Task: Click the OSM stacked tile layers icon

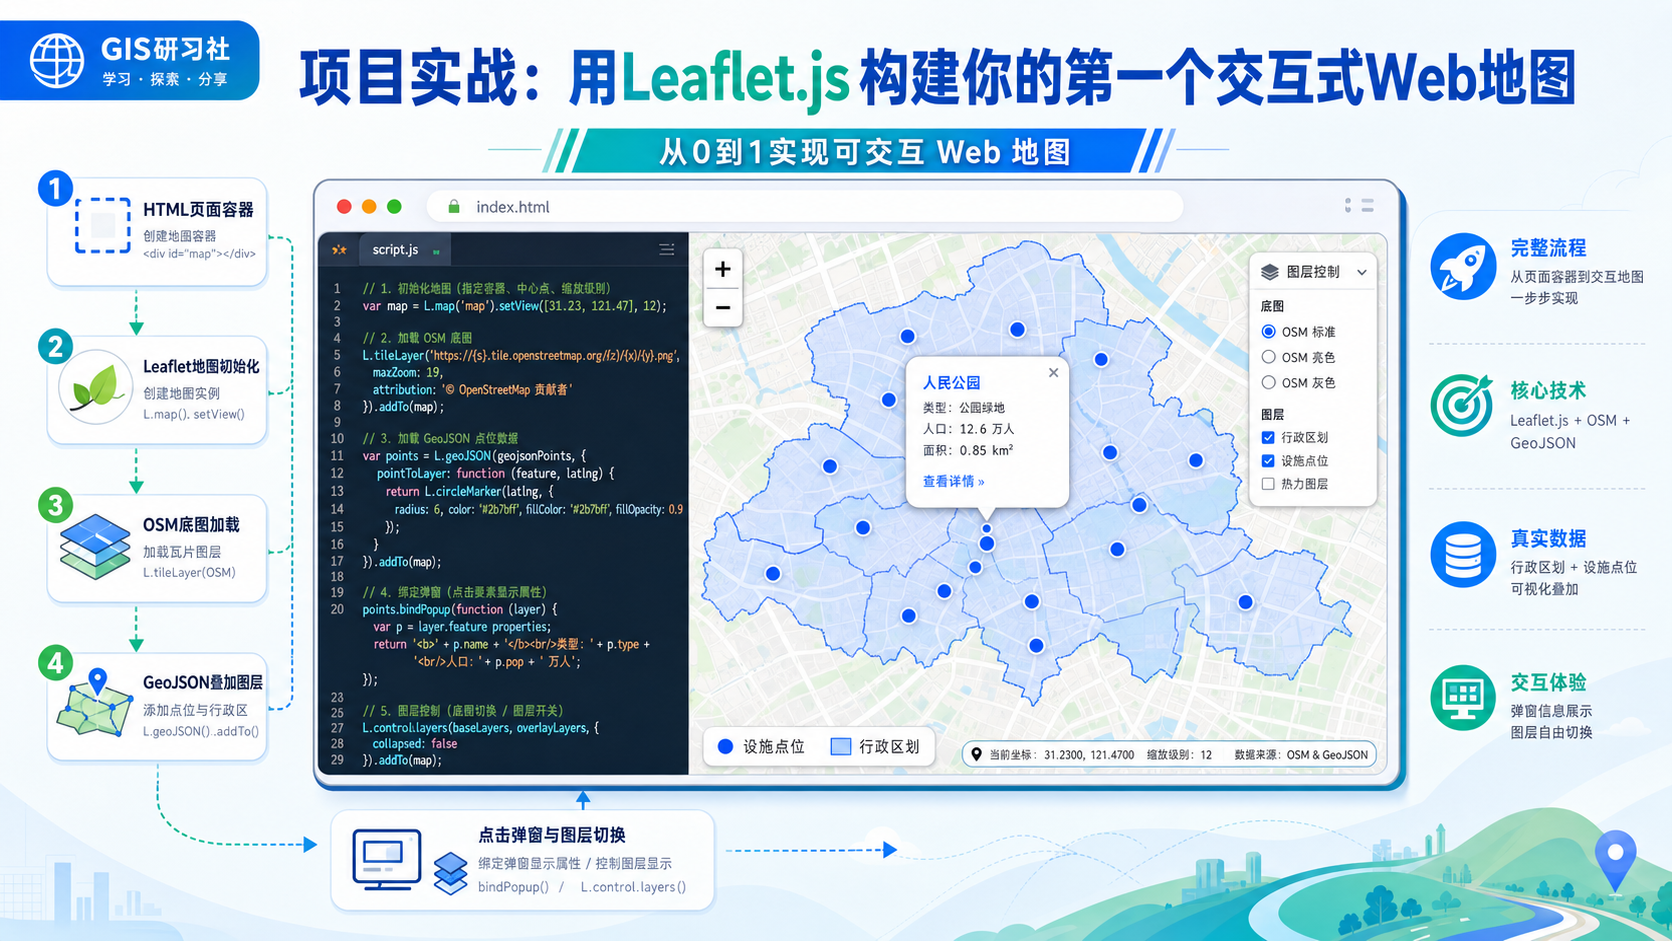Action: [95, 546]
